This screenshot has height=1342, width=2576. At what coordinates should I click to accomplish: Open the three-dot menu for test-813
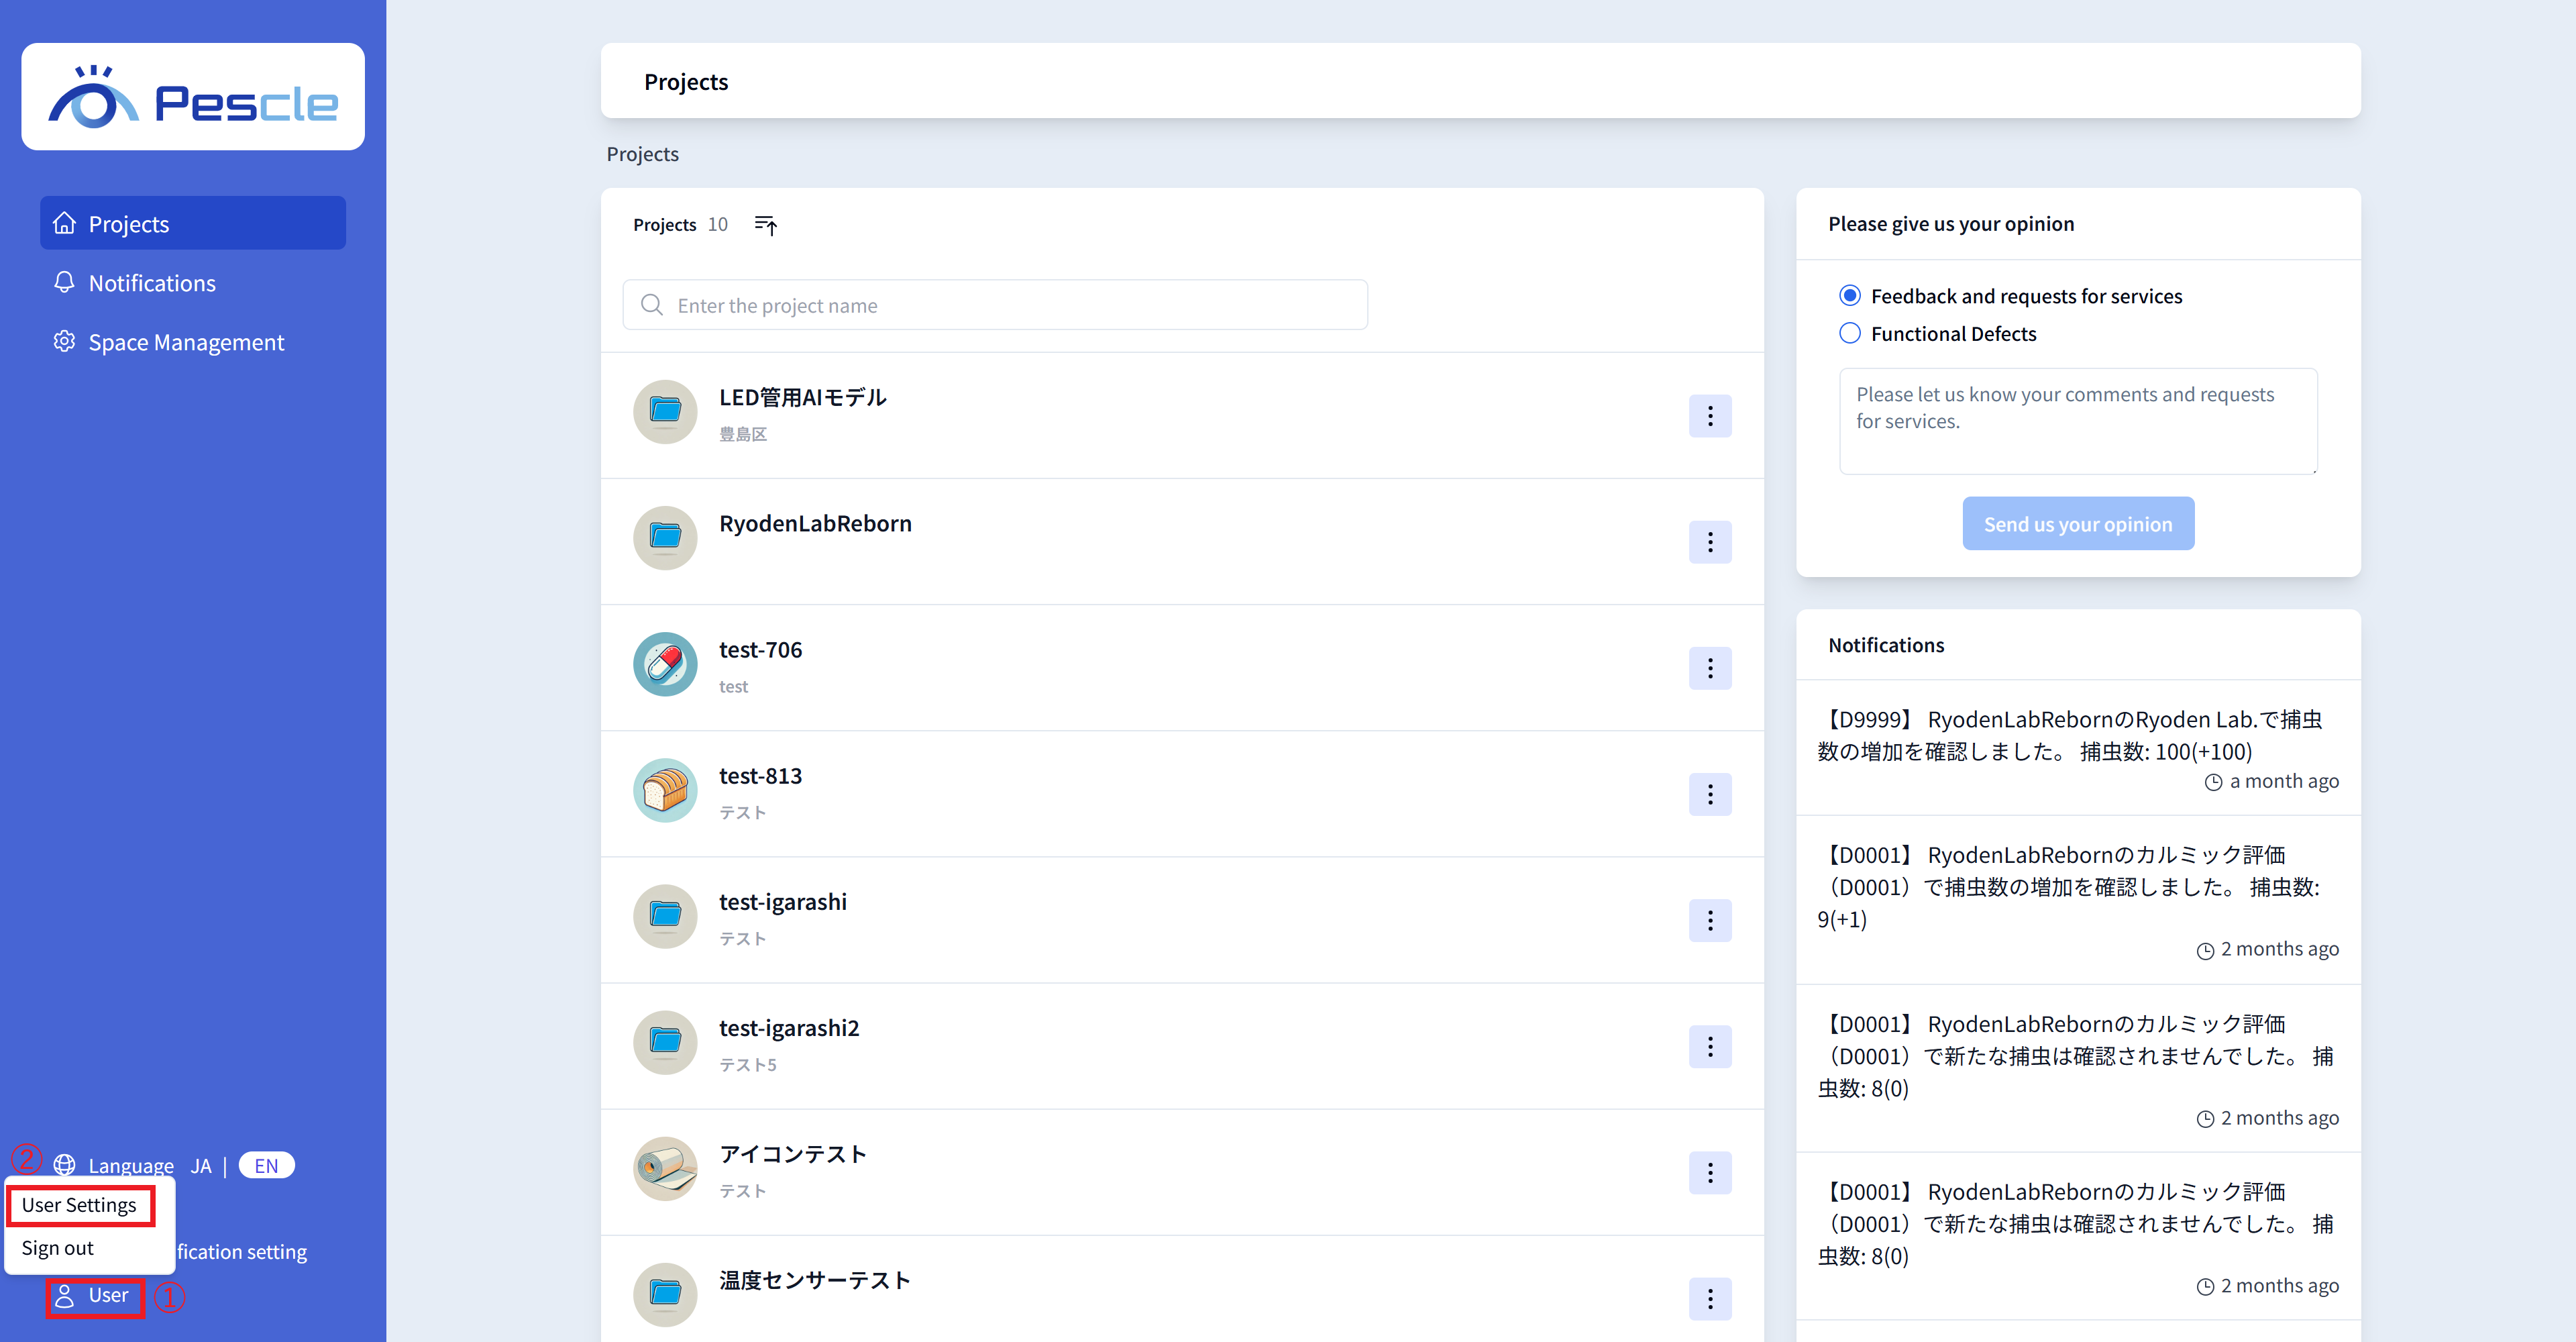tap(1710, 794)
